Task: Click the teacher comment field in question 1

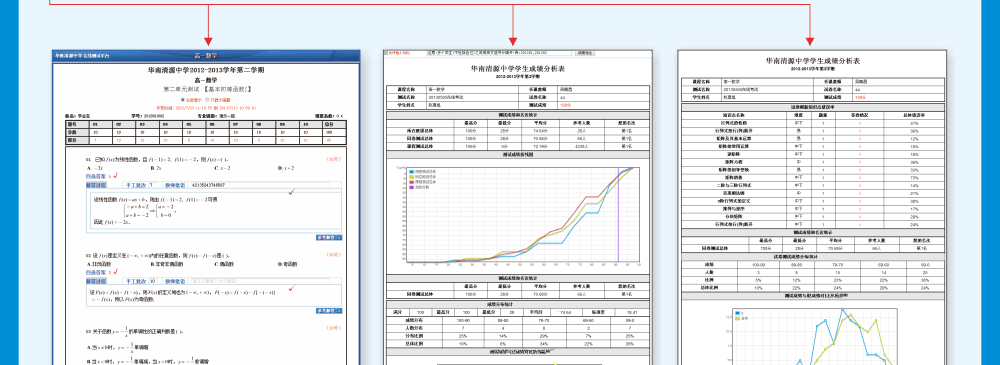Action: [x=258, y=185]
